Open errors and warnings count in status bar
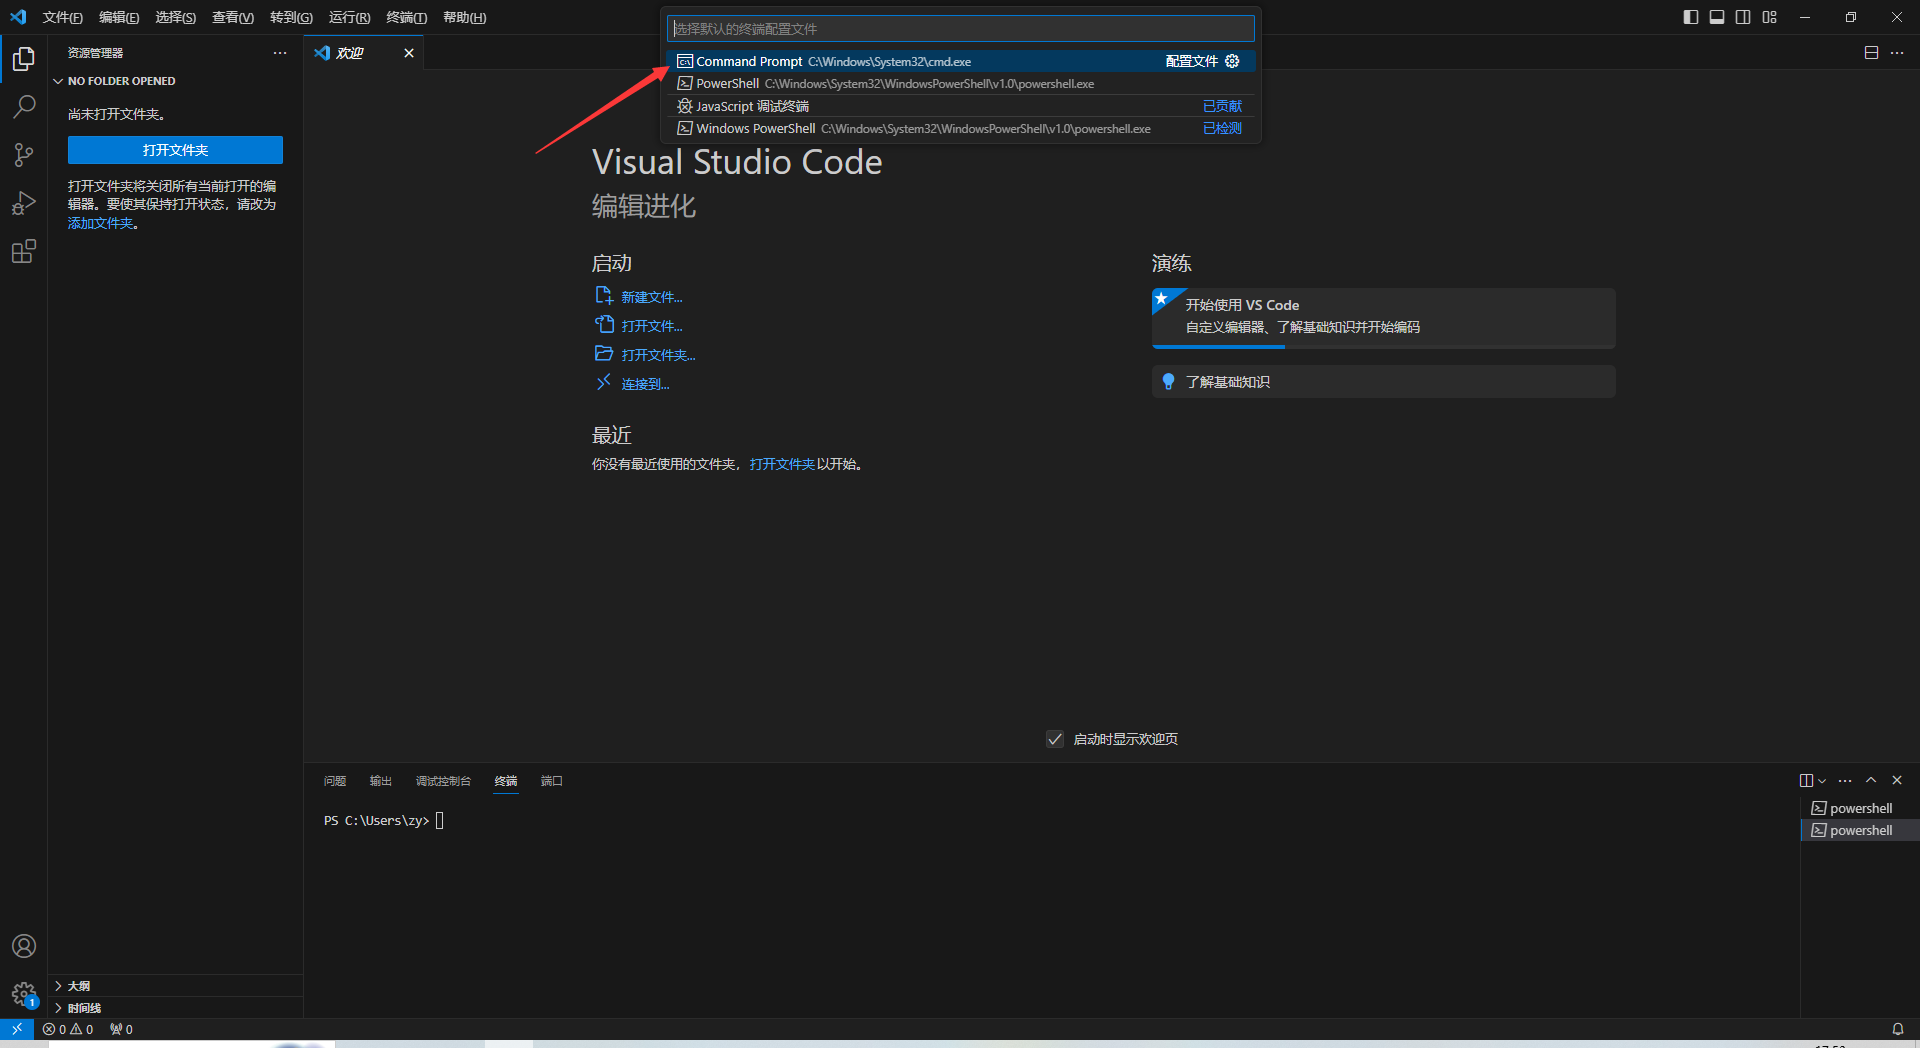 (68, 1029)
